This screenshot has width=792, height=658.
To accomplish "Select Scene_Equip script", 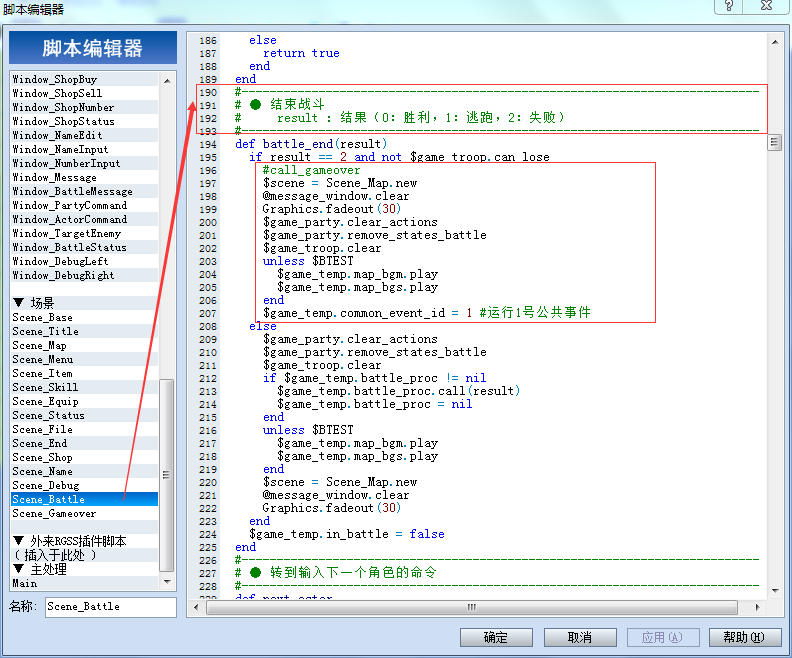I will click(x=85, y=402).
